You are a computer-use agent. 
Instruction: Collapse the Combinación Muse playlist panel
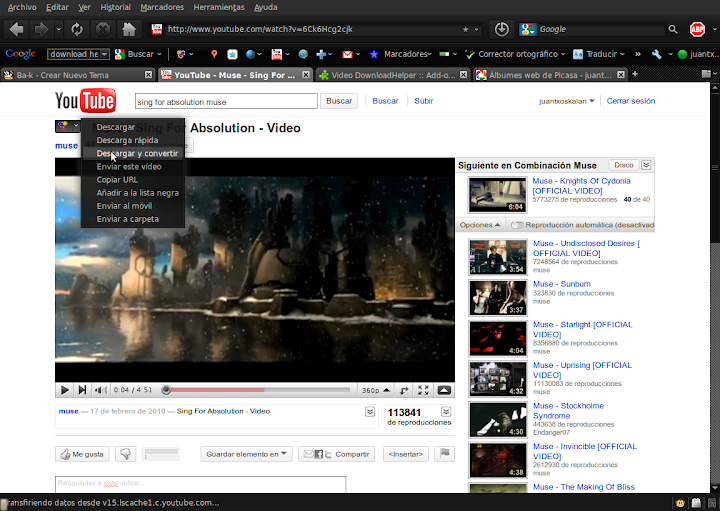click(646, 165)
